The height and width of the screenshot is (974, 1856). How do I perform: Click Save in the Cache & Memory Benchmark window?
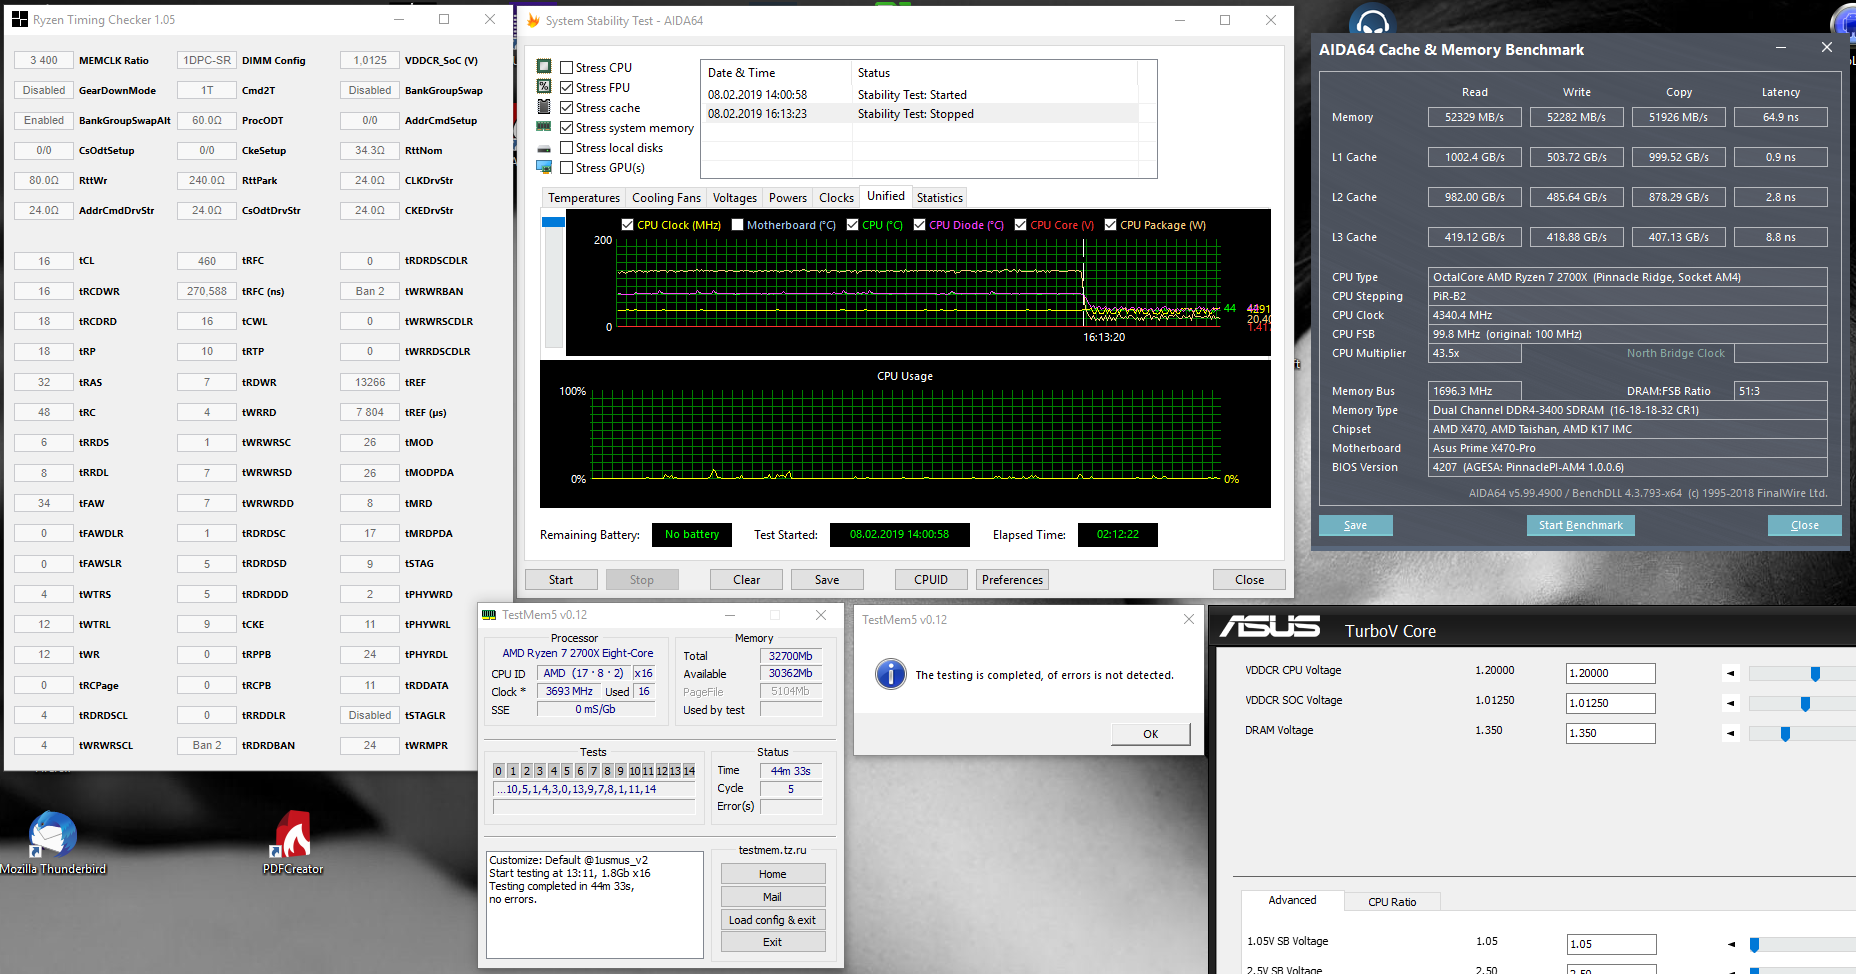1356,525
